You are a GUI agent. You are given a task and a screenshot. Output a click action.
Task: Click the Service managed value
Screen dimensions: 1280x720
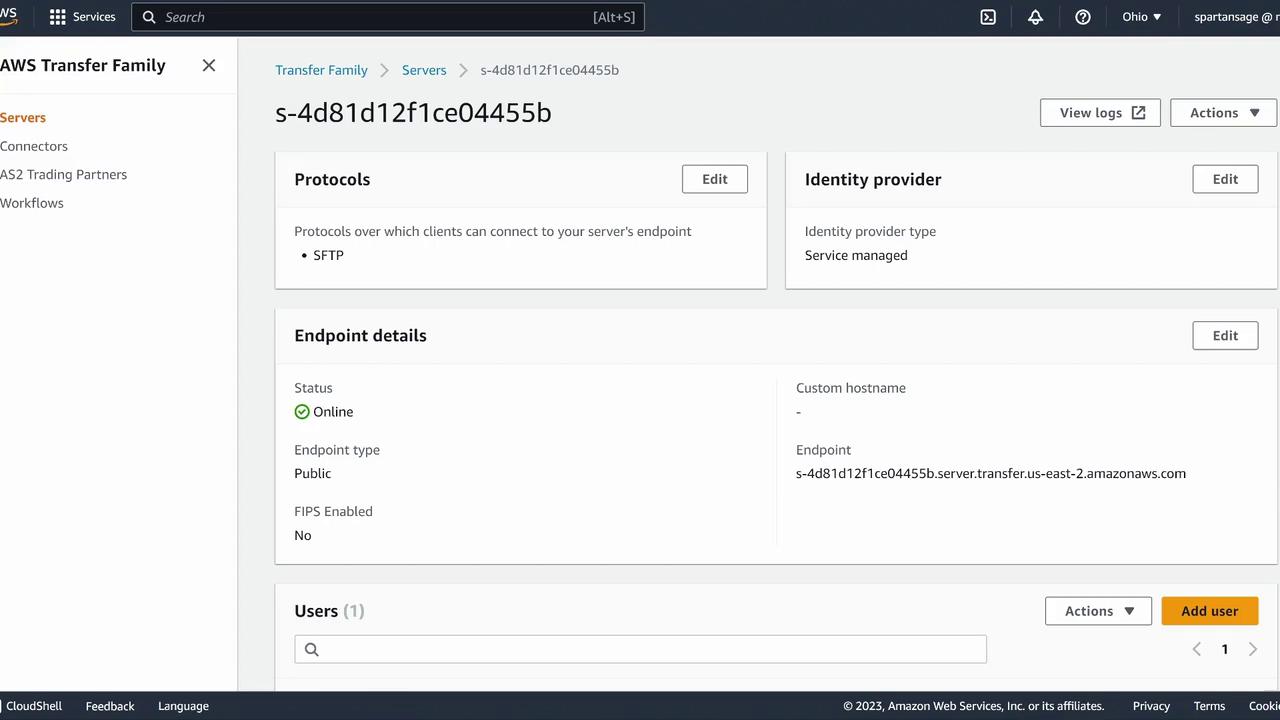(x=856, y=256)
